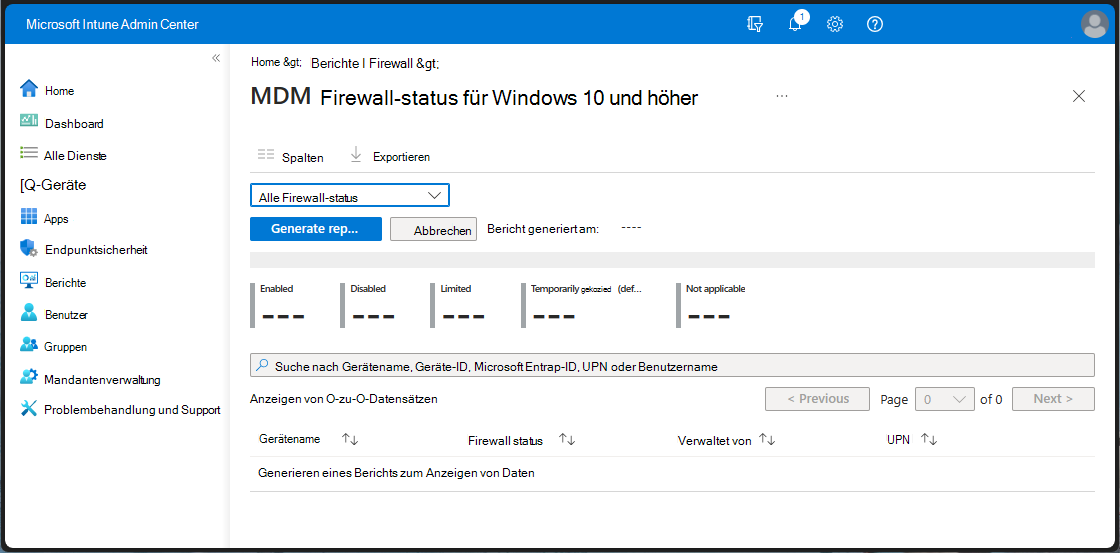Sort by UPN column arrows
Viewport: 1120px width, 553px height.
click(x=929, y=439)
